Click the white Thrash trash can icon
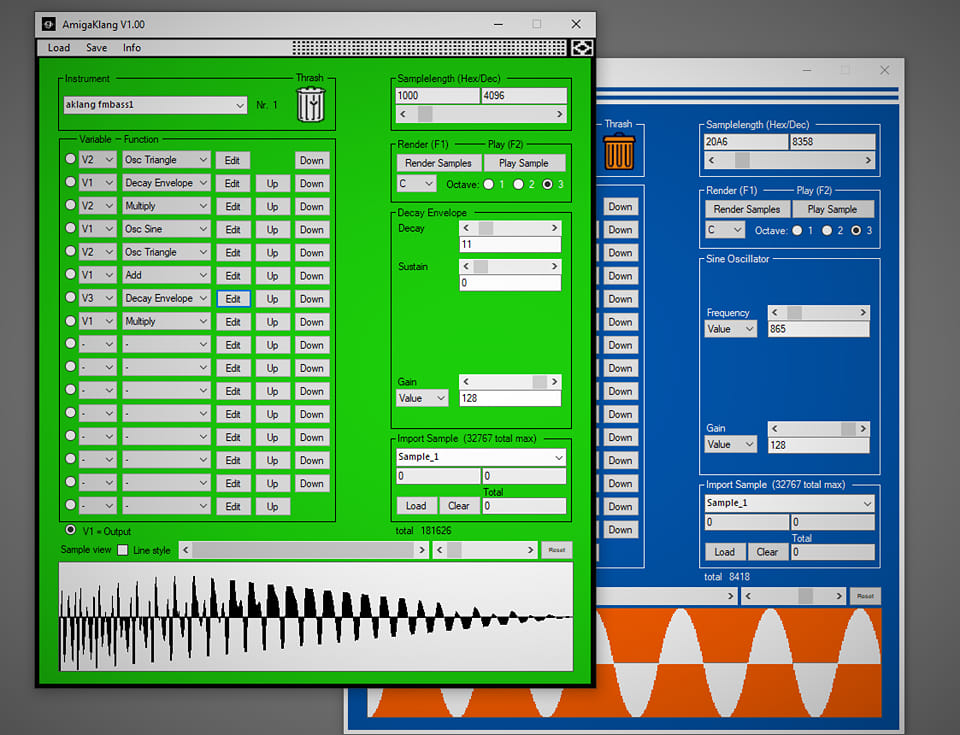 [x=311, y=105]
